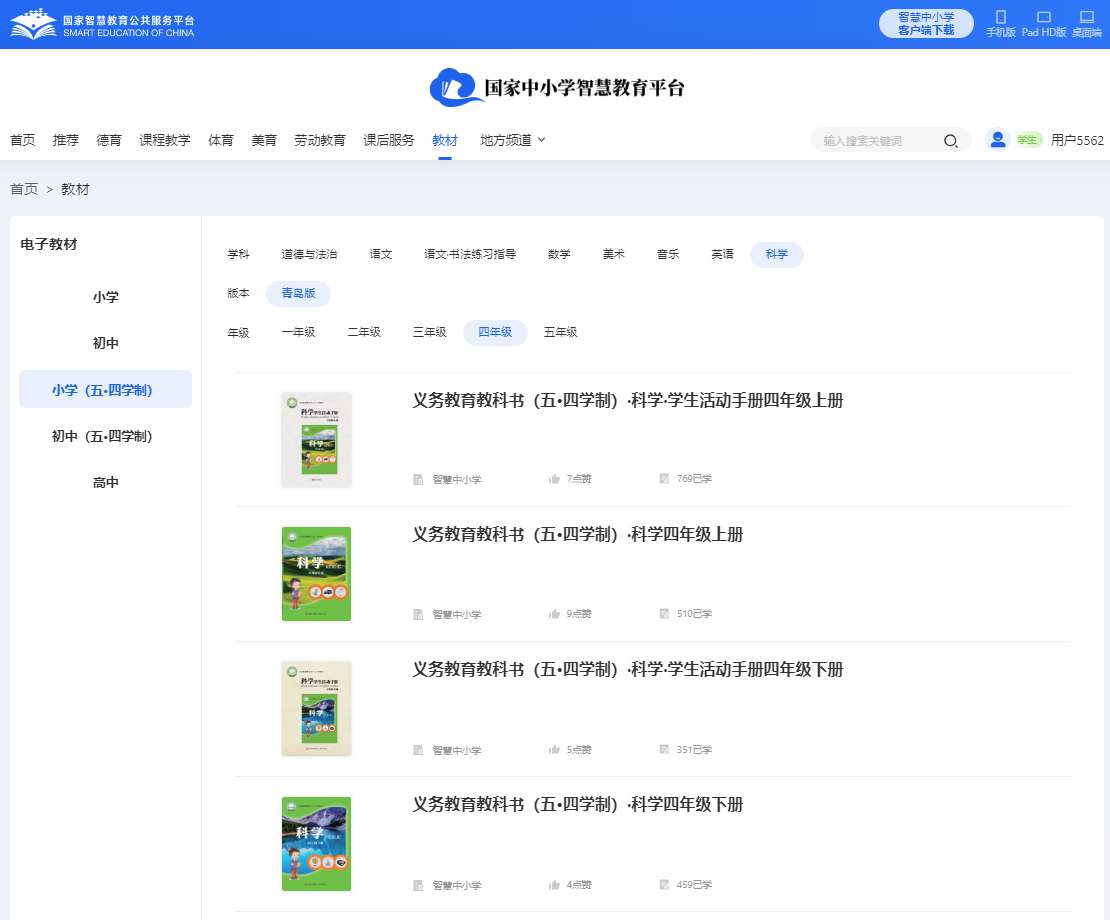Expand the 地方频道 dropdown
Image resolution: width=1110 pixels, height=920 pixels.
pos(513,140)
